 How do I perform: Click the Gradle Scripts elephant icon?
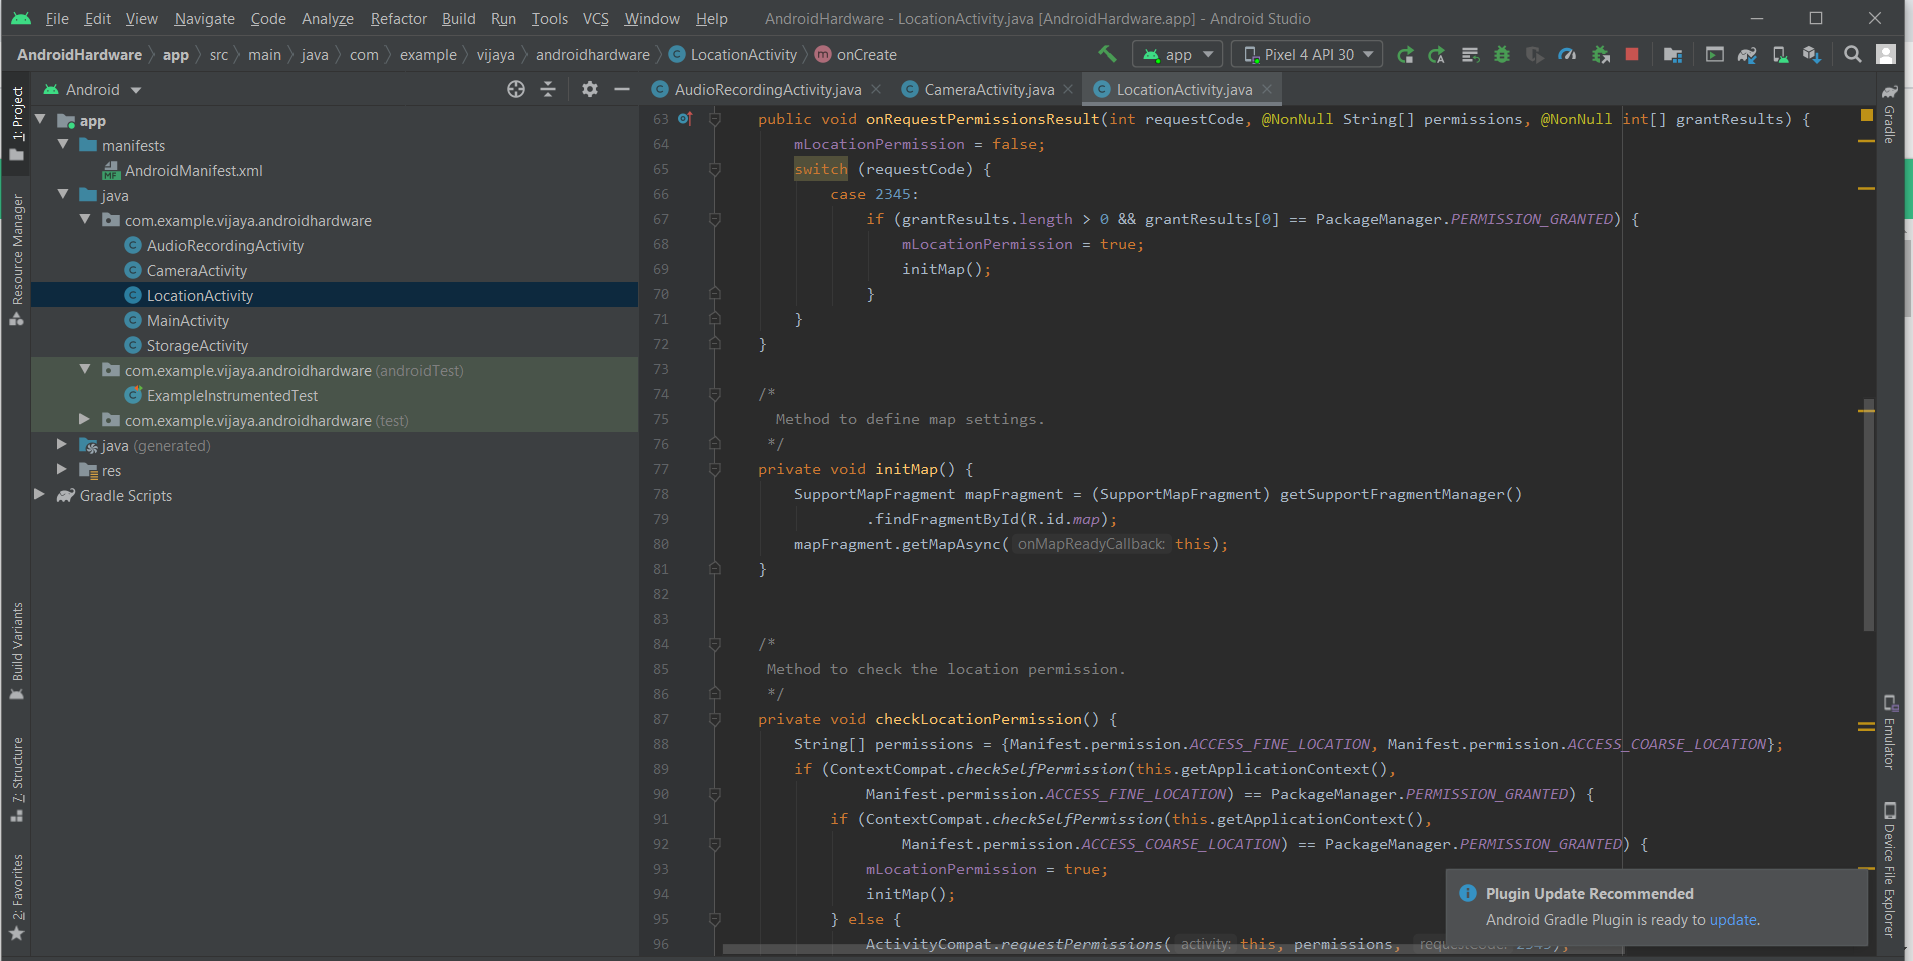pos(66,495)
